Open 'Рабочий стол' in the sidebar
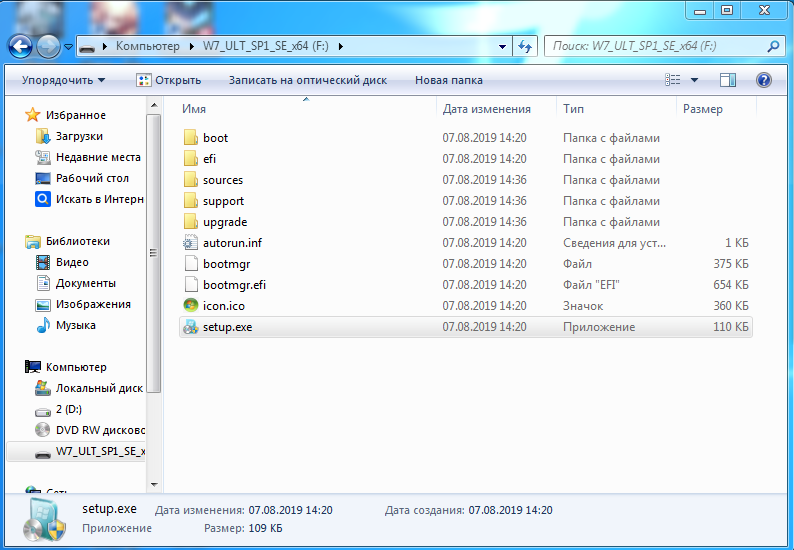This screenshot has width=794, height=550. tap(92, 178)
